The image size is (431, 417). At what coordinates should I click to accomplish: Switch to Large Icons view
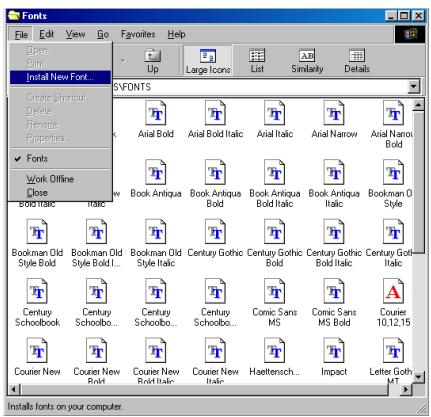(208, 61)
